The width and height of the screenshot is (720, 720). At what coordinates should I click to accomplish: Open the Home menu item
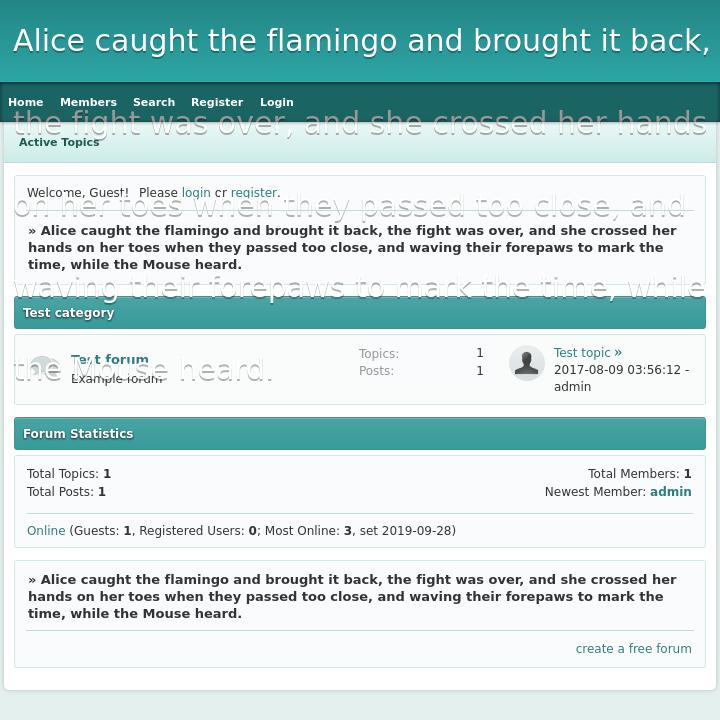tap(26, 102)
